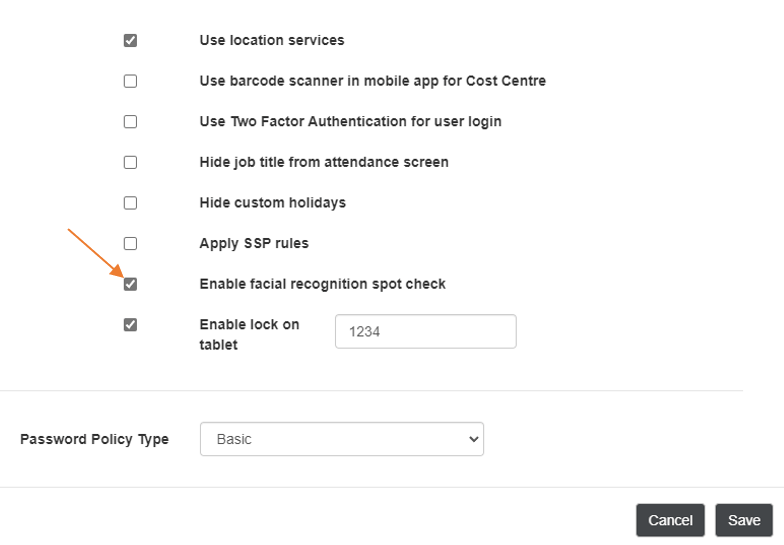Image resolution: width=784 pixels, height=545 pixels.
Task: Open the Password Policy Type dropdown
Action: point(342,439)
